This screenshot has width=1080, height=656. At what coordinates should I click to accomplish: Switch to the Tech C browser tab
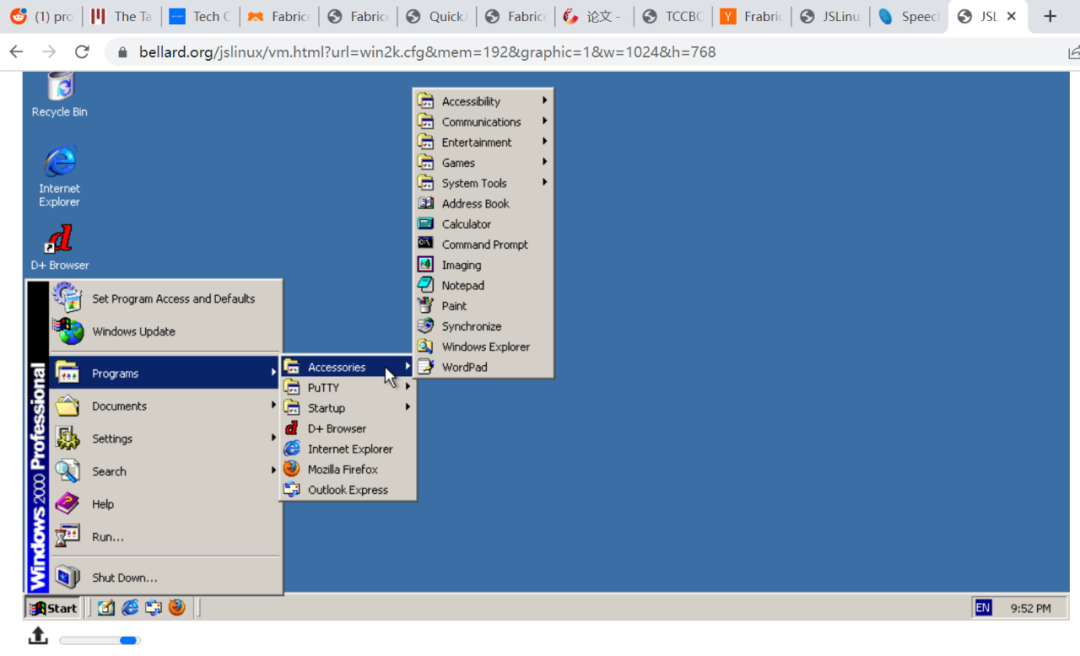200,17
